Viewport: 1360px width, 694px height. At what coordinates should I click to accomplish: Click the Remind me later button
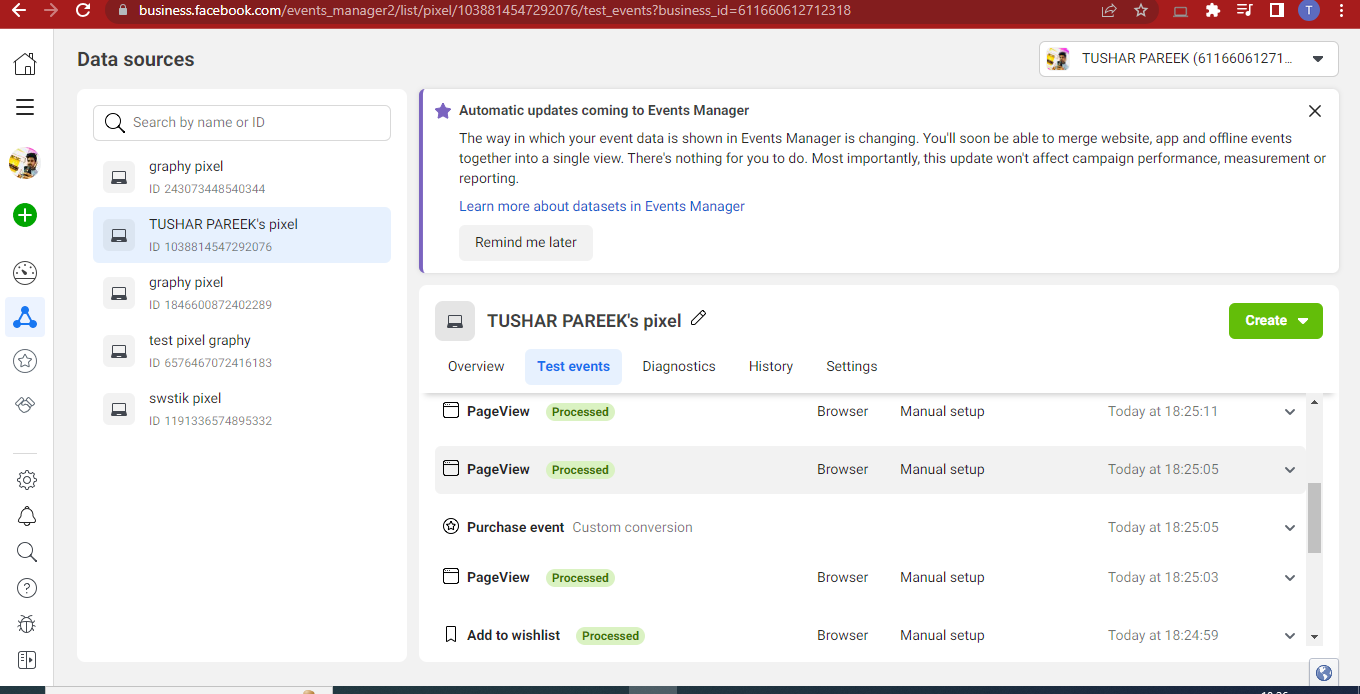[x=526, y=243]
